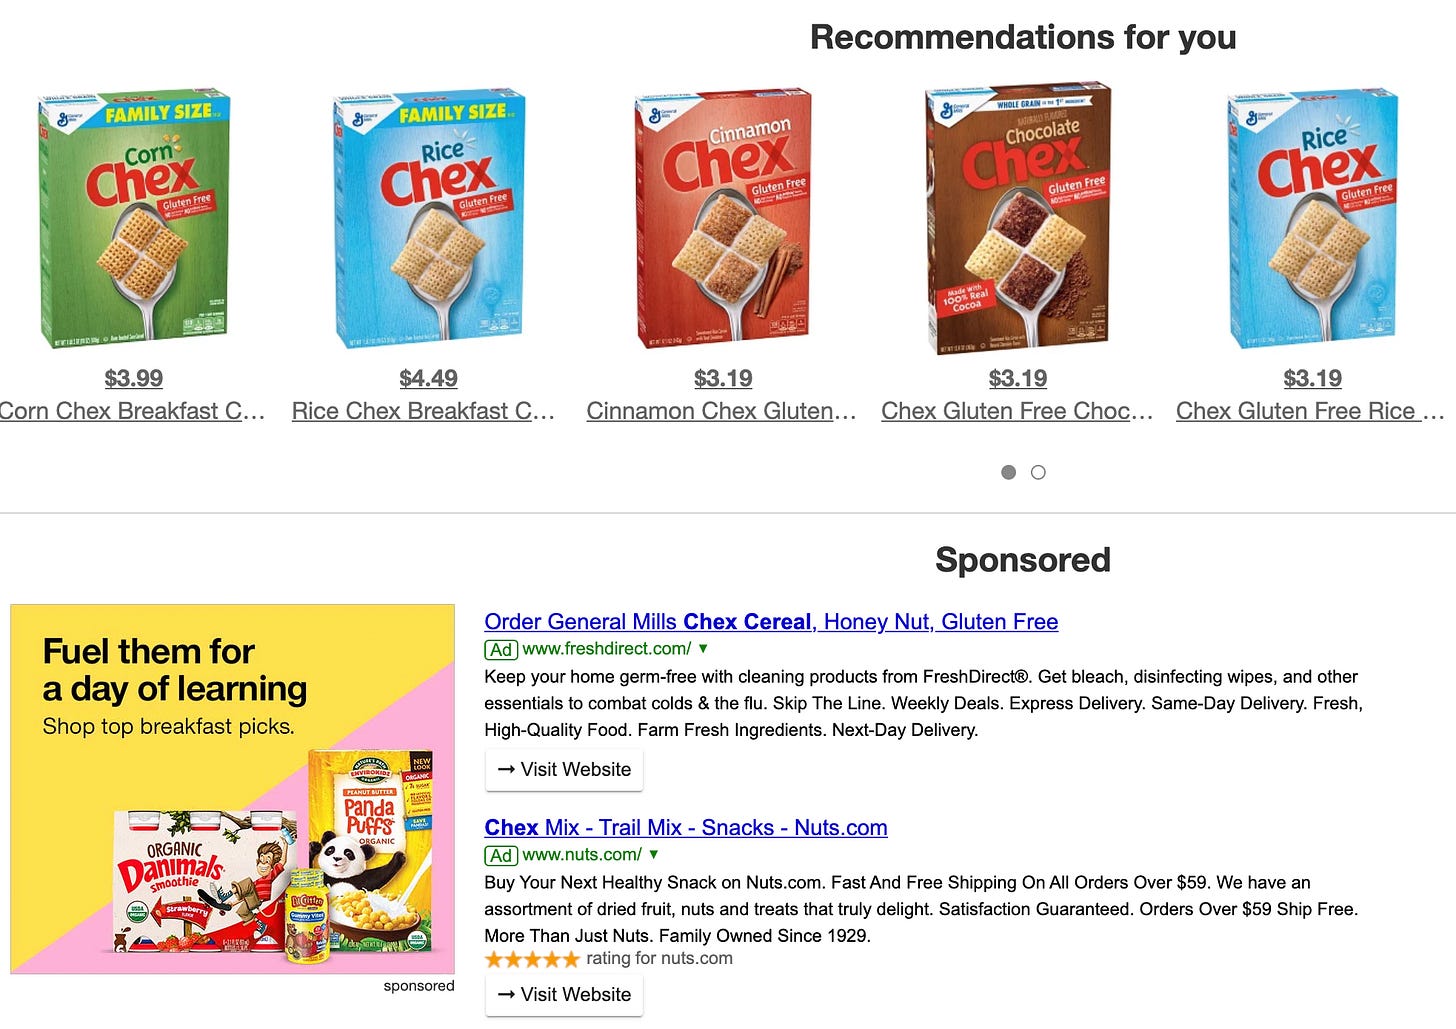Select the Cinnamon Chex cereal box image
This screenshot has width=1456, height=1029.
click(x=723, y=219)
